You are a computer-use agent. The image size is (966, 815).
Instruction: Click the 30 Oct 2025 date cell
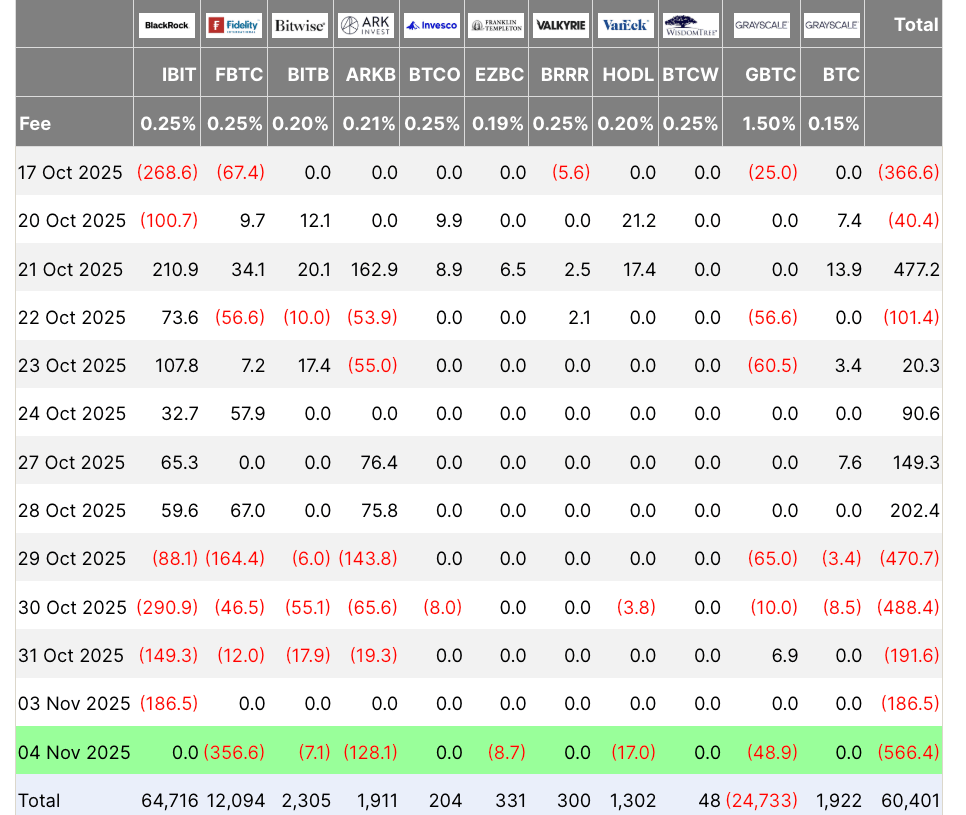point(70,607)
